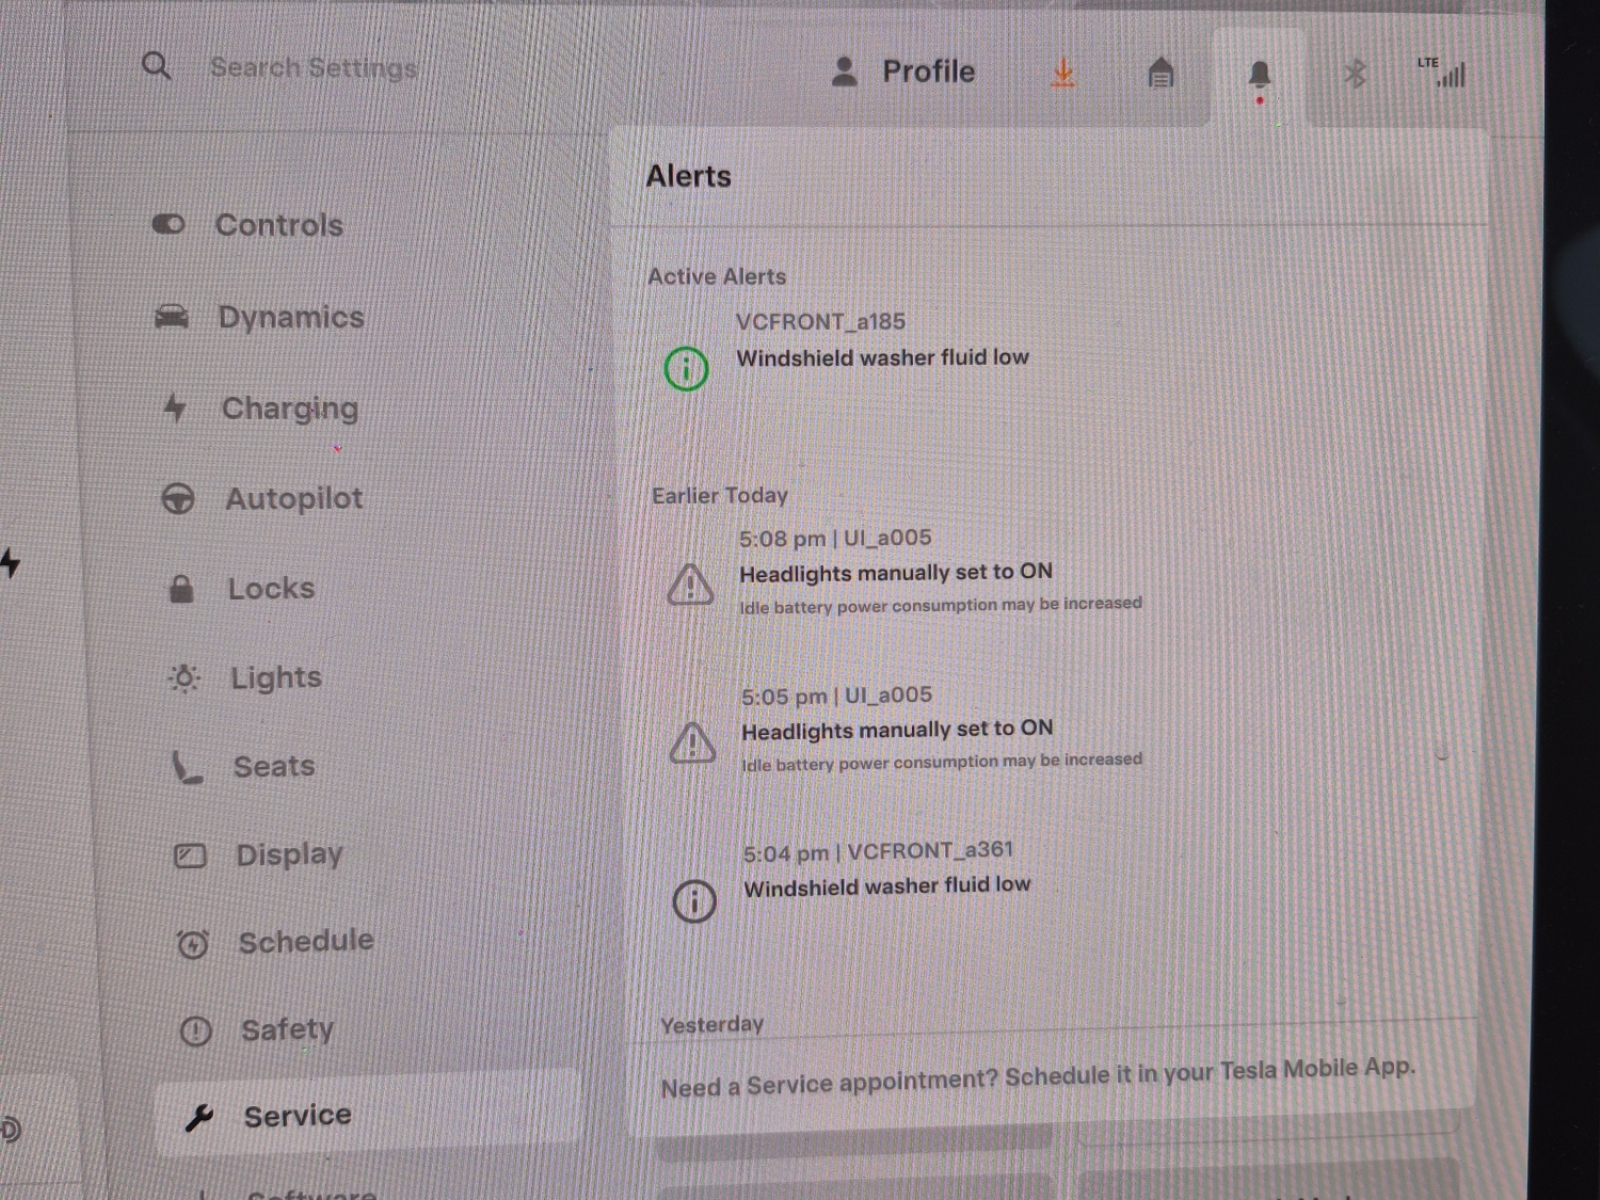Screen dimensions: 1600x1200
Task: Tap the green info icon for active alert
Action: 686,368
